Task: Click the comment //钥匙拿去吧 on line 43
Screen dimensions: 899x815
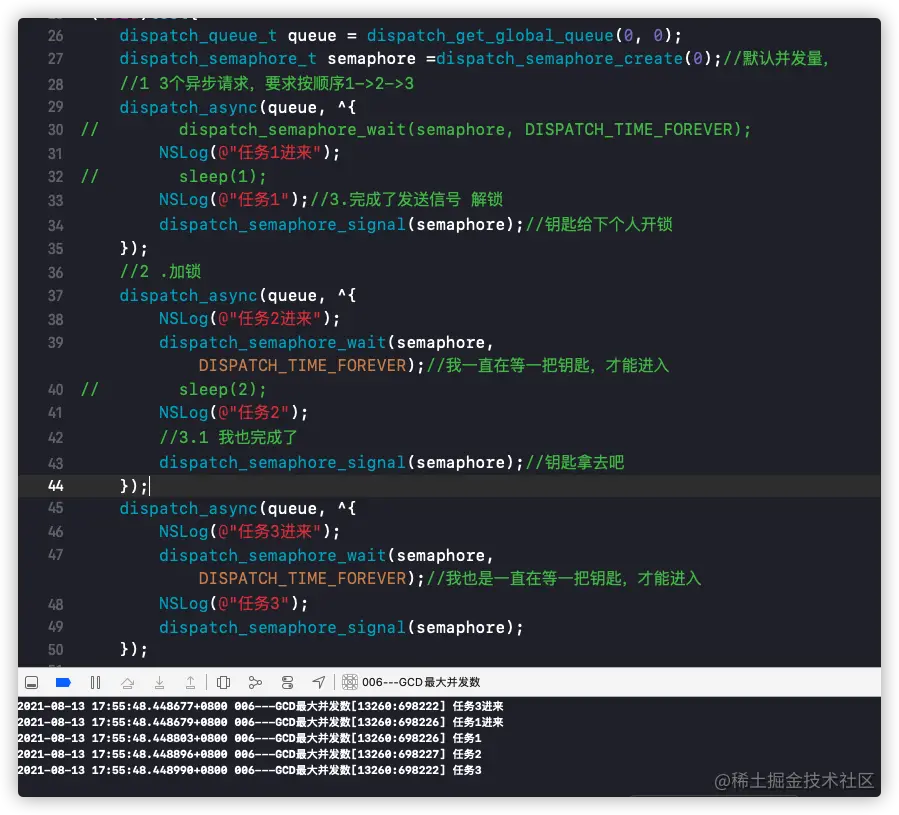Action: [575, 462]
